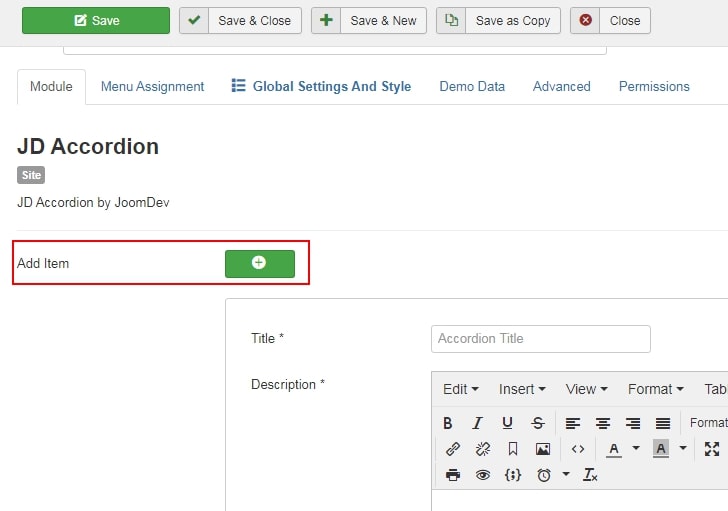Justify text in editor
The width and height of the screenshot is (728, 511).
[x=663, y=423]
